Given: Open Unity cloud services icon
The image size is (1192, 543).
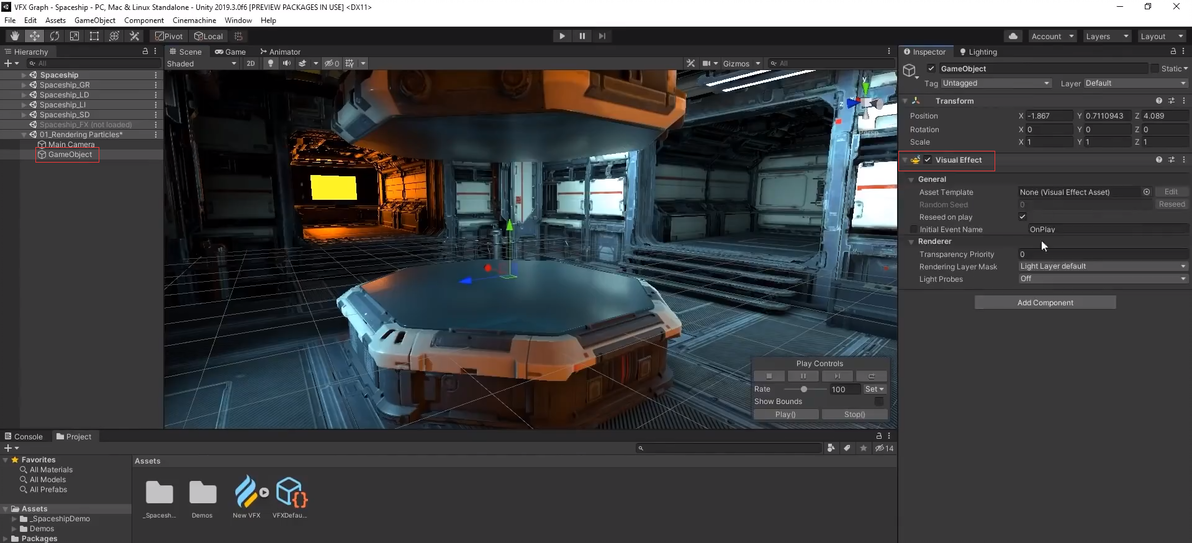Looking at the screenshot, I should tap(1013, 36).
